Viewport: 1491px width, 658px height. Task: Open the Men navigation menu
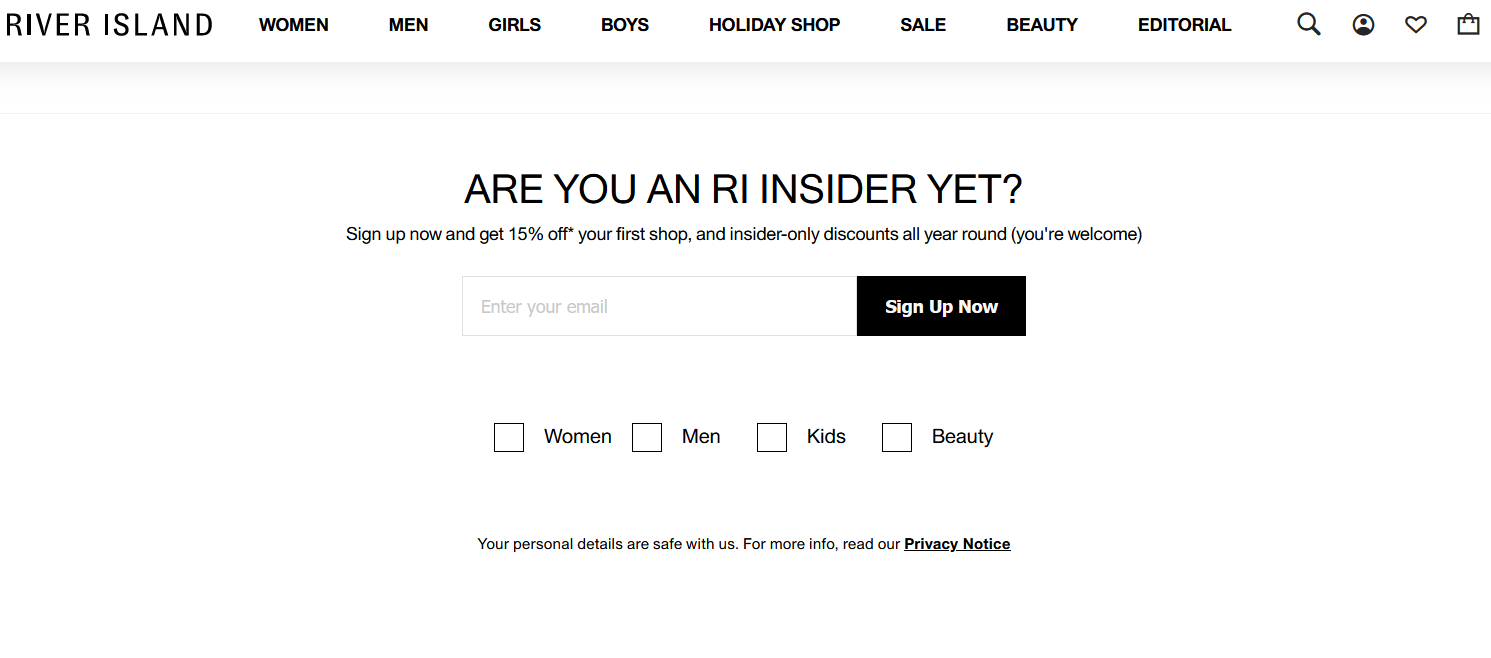click(408, 25)
